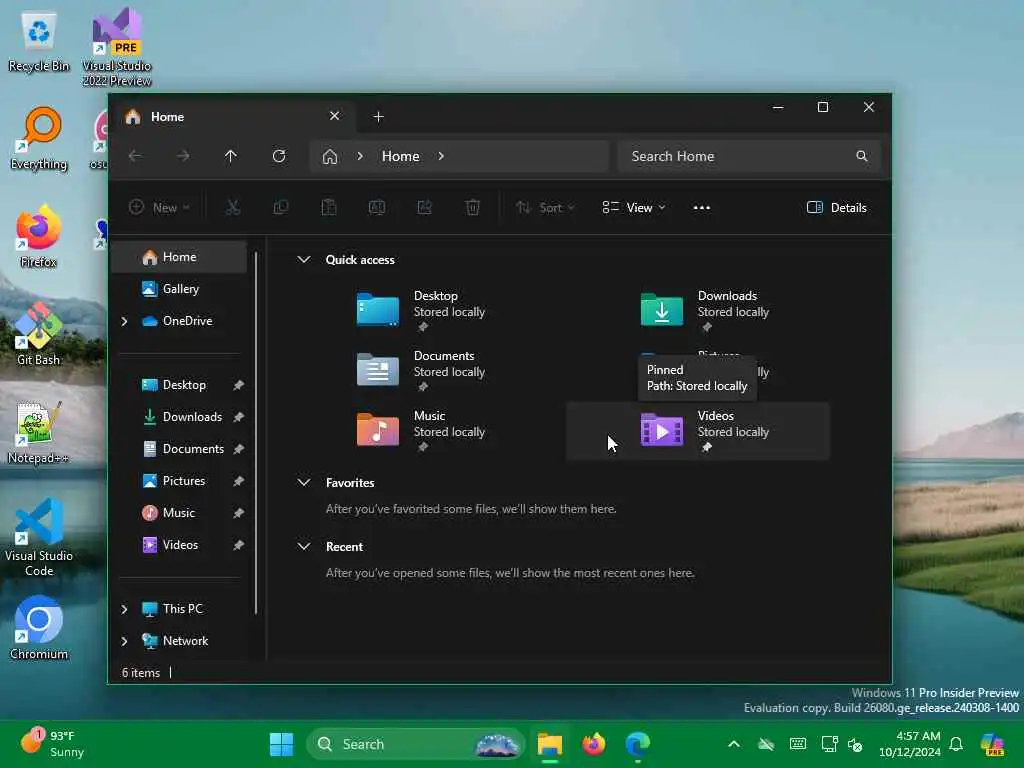The image size is (1024, 768).
Task: Select Gallery in the navigation pane
Action: 180,289
